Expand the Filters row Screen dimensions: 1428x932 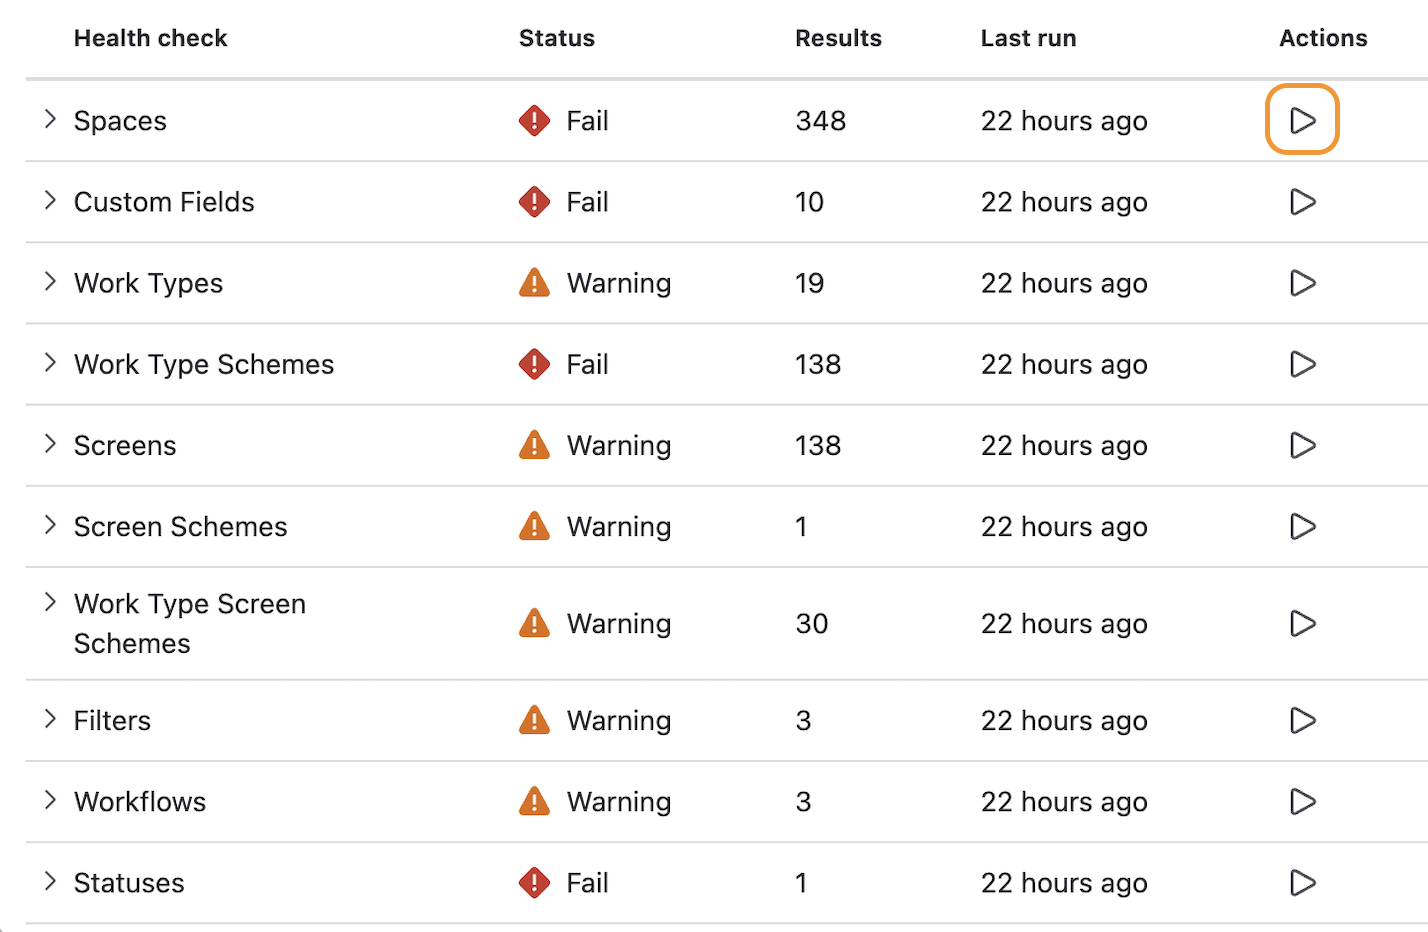pyautogui.click(x=50, y=718)
